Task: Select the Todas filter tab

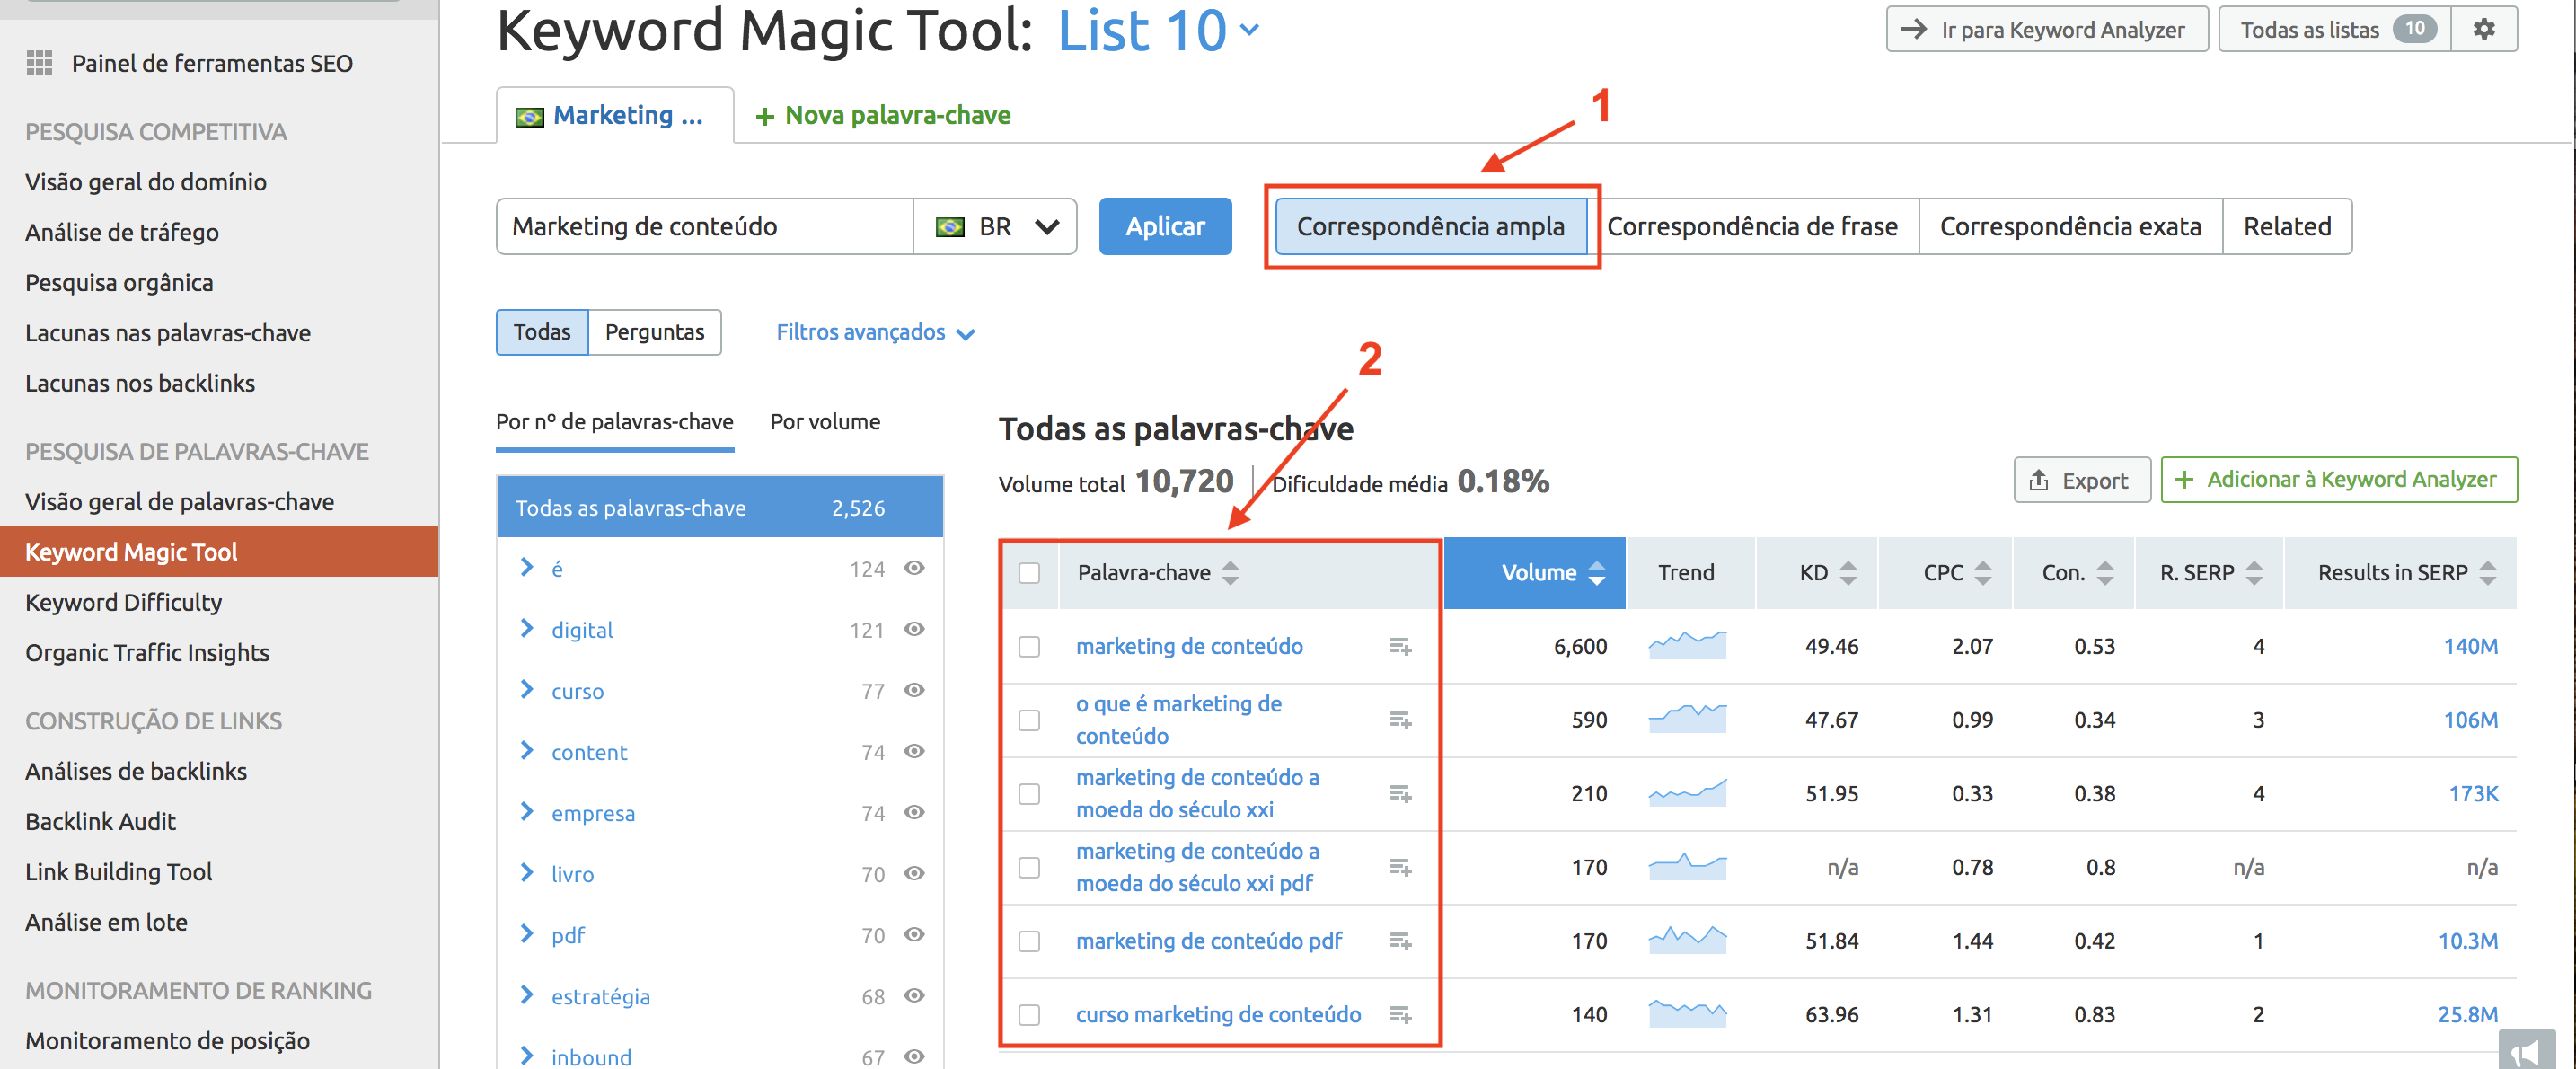Action: tap(542, 332)
